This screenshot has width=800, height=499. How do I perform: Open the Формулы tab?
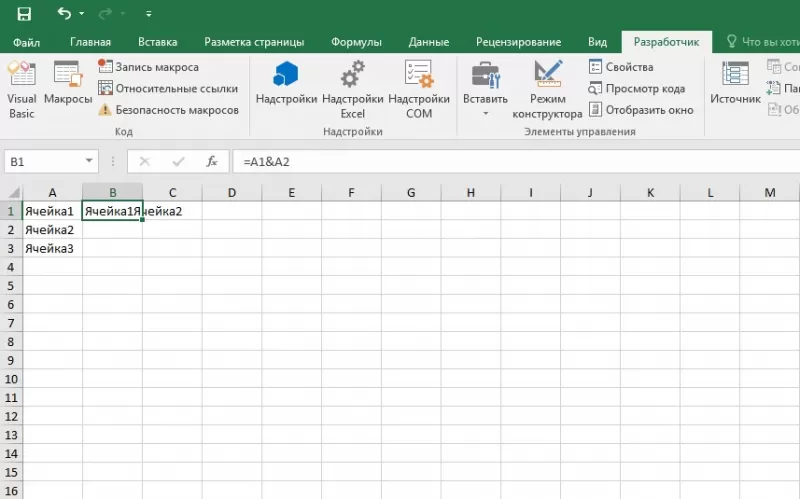[x=356, y=42]
